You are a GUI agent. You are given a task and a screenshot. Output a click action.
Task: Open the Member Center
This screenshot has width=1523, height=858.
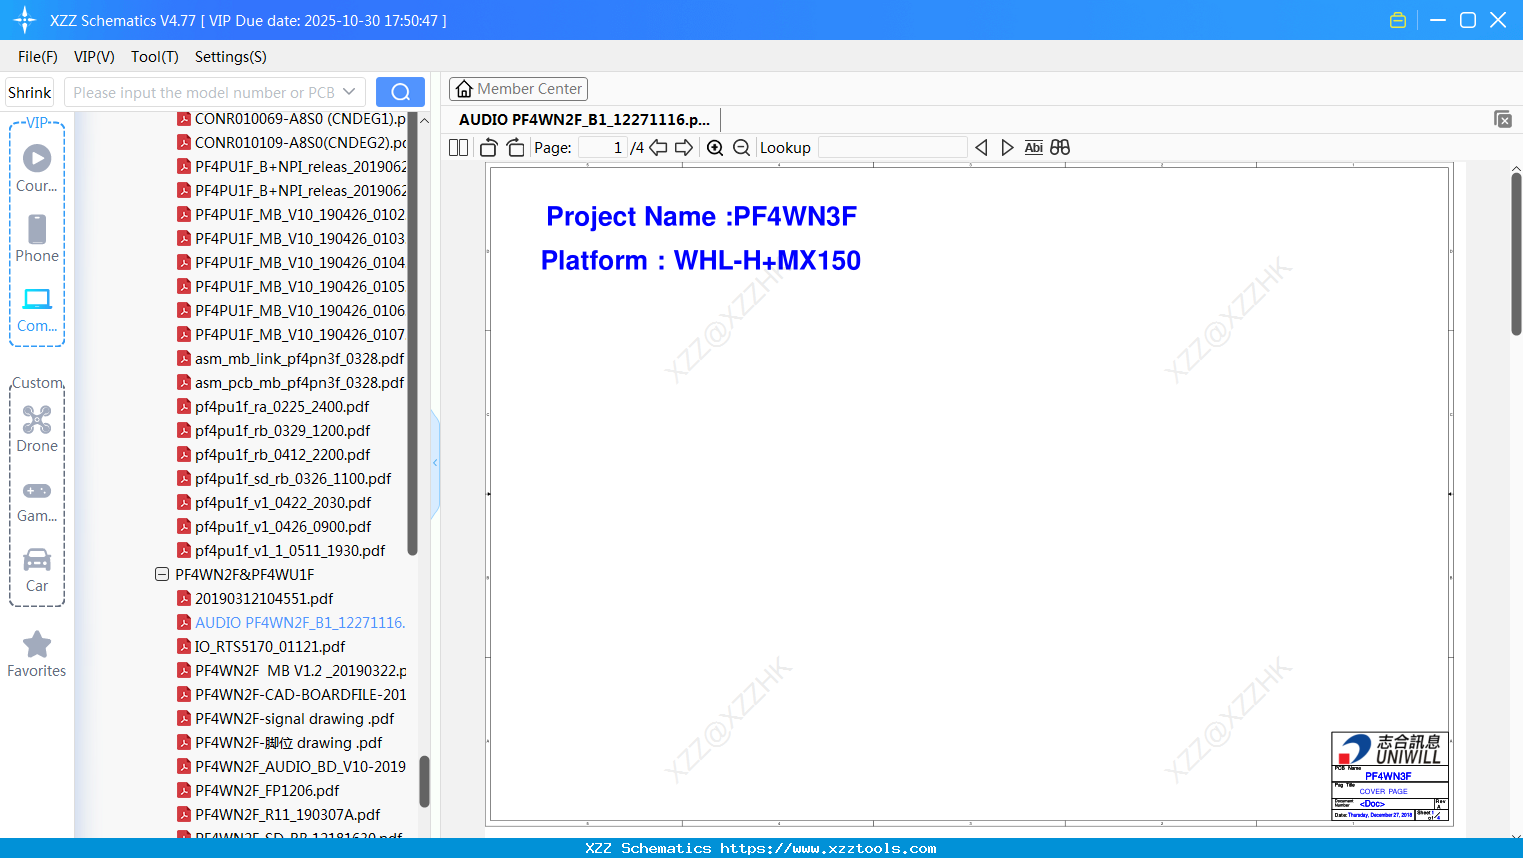tap(518, 89)
